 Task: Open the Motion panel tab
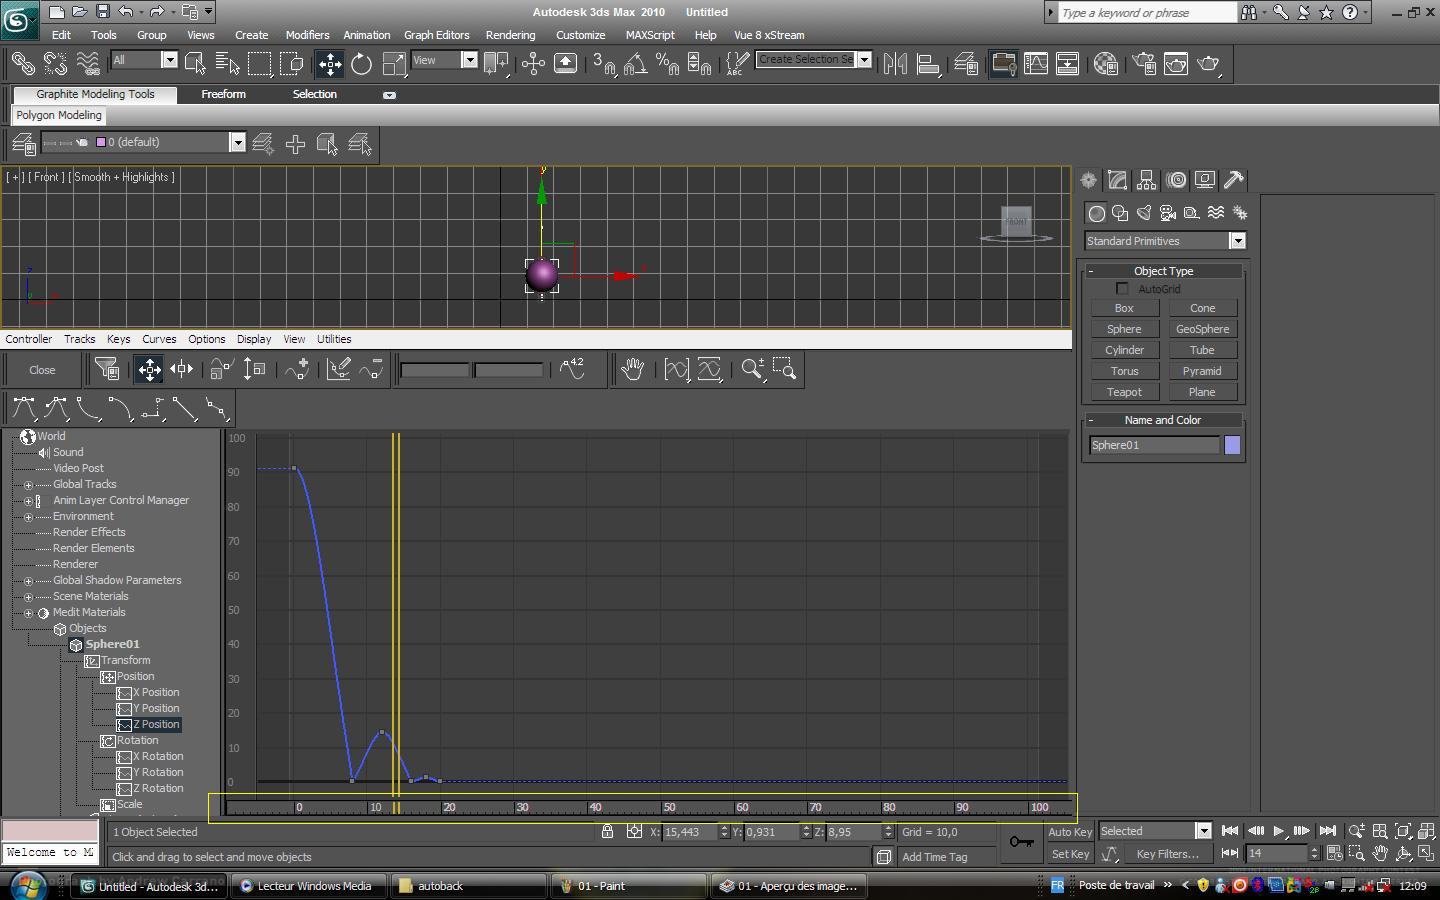coord(1176,180)
